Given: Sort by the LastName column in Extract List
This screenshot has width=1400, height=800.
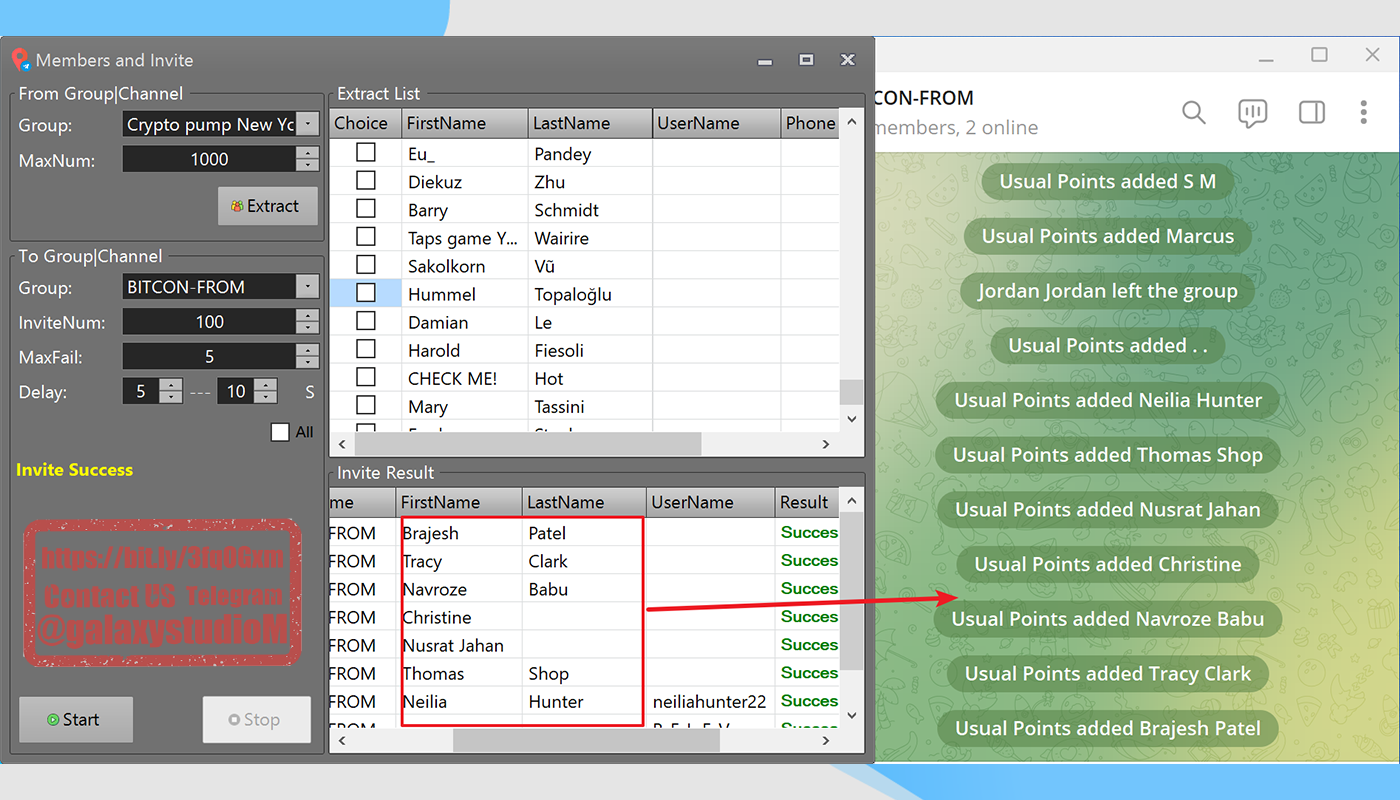Looking at the screenshot, I should pyautogui.click(x=590, y=123).
